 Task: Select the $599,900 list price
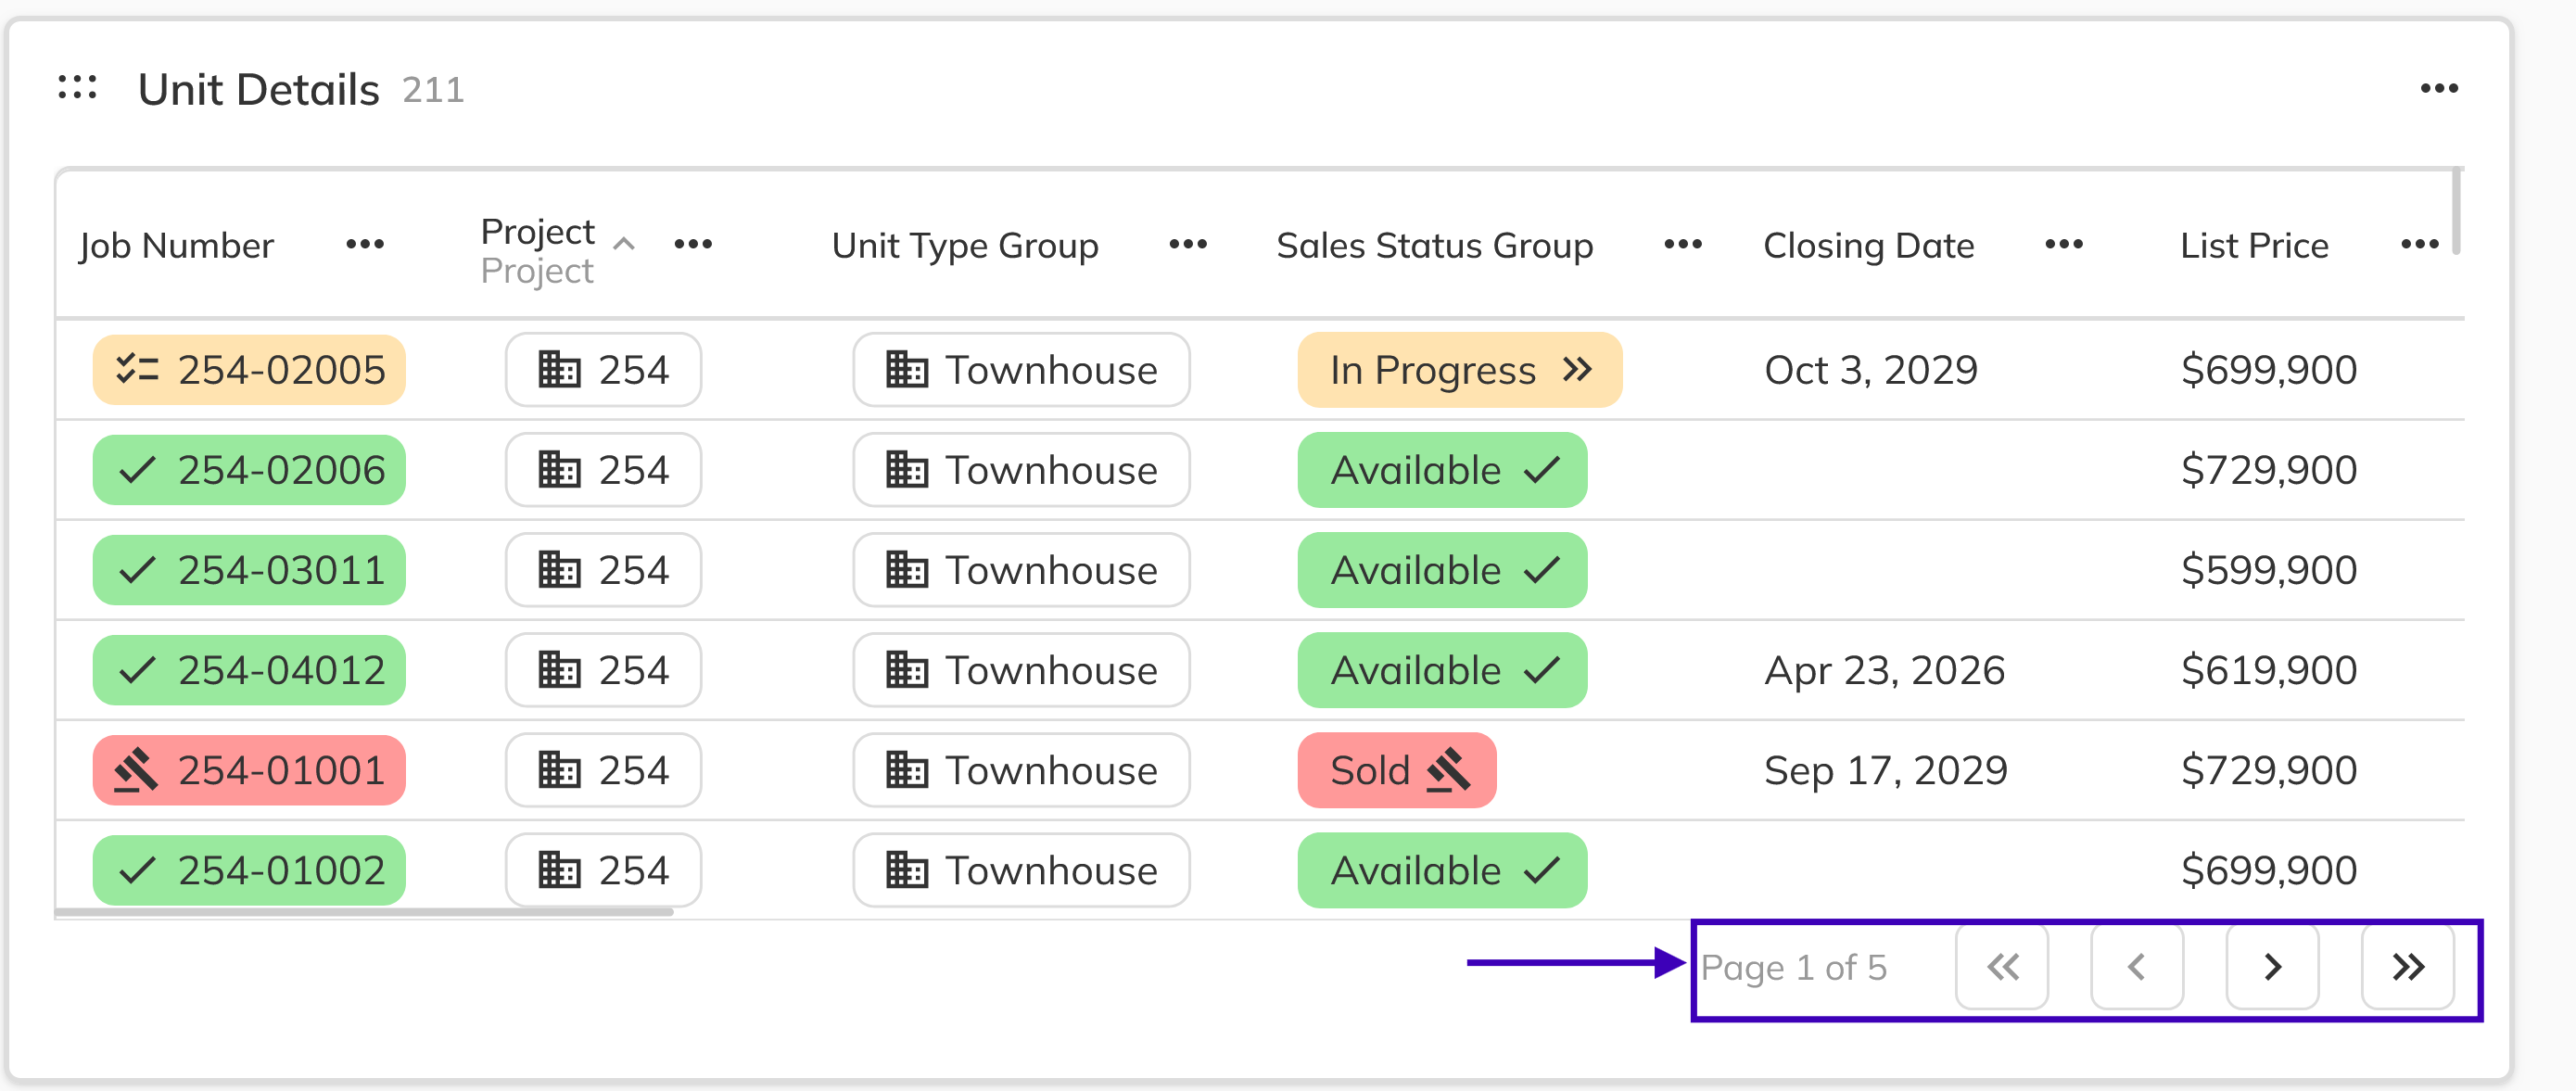click(x=2269, y=570)
